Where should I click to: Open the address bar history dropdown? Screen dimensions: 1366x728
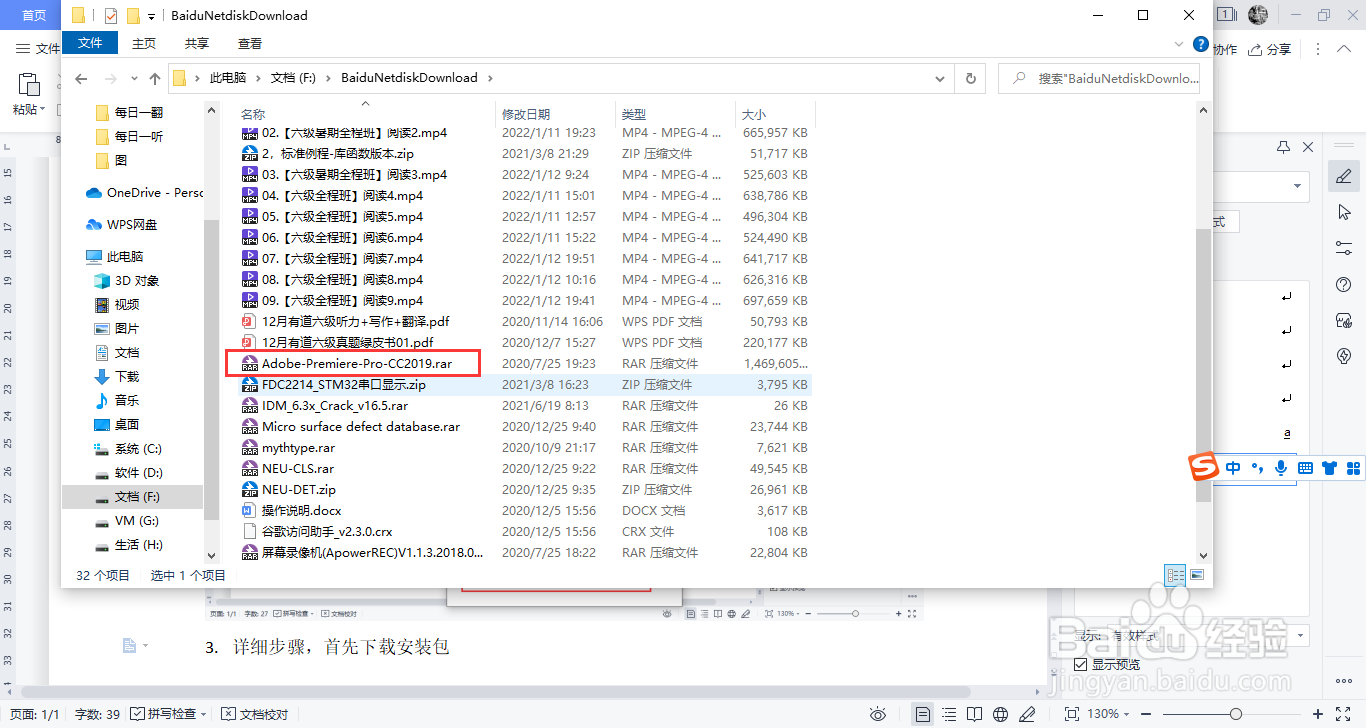(x=940, y=78)
